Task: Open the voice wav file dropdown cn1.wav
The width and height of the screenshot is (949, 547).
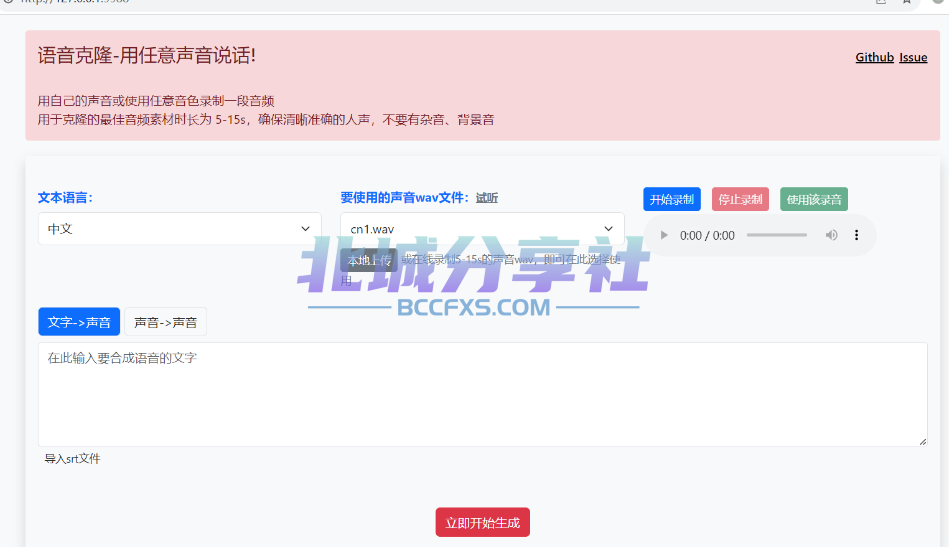Action: pyautogui.click(x=482, y=229)
